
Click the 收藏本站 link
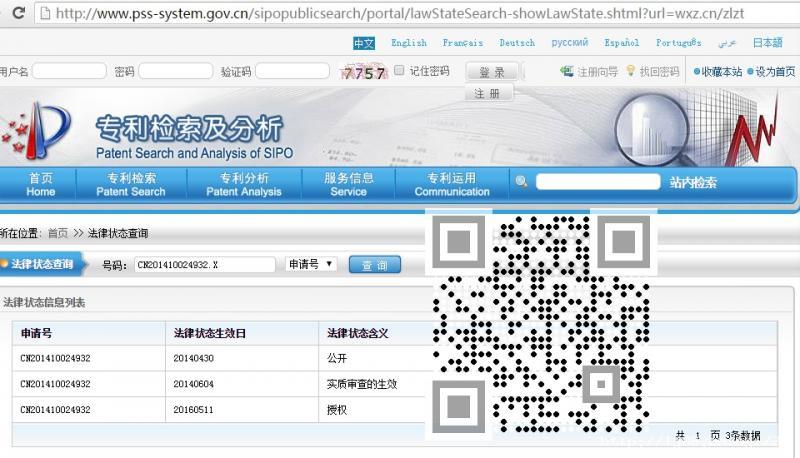point(721,71)
